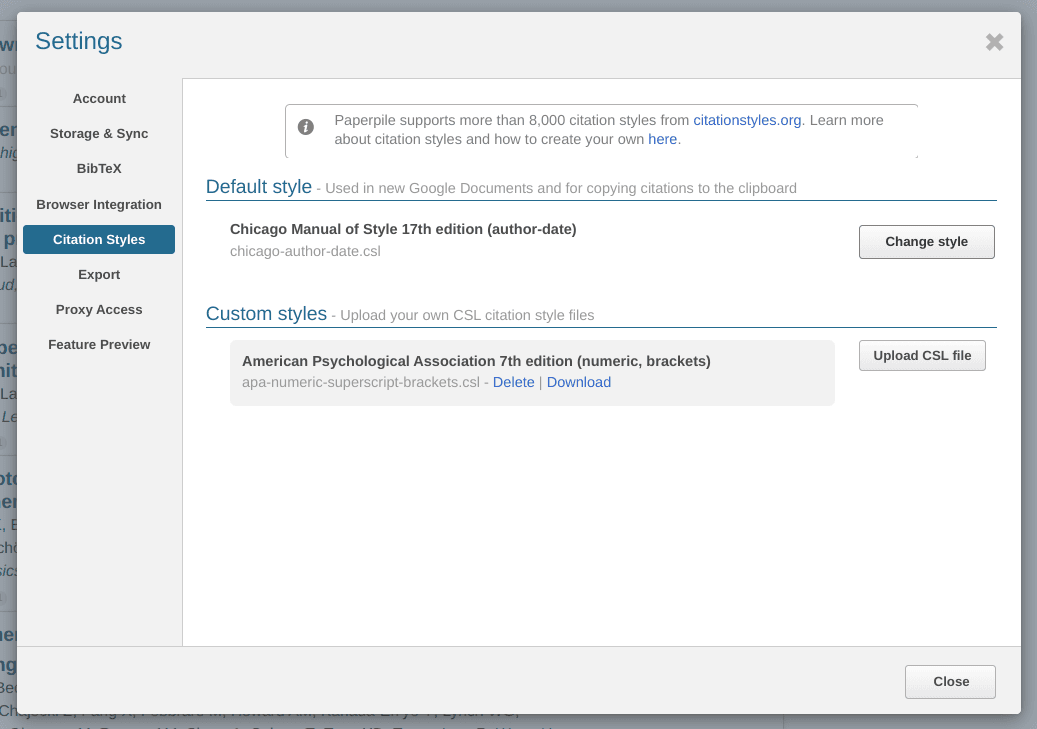This screenshot has width=1037, height=729.
Task: Open the 'here' link about citation styles
Action: [662, 140]
